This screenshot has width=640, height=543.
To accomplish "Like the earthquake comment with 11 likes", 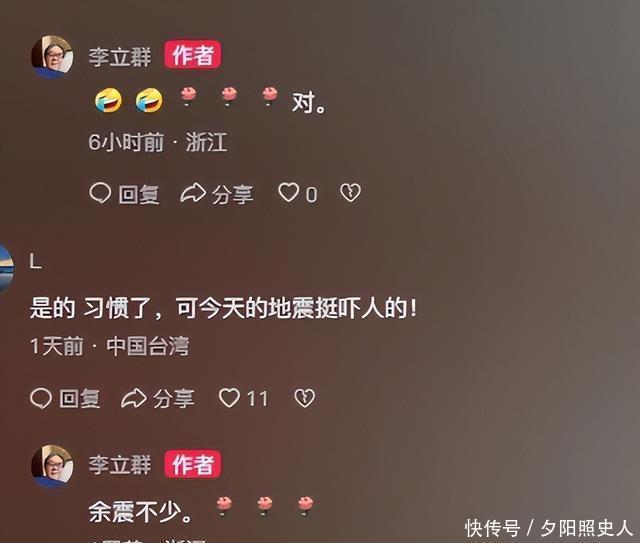I will coord(229,398).
